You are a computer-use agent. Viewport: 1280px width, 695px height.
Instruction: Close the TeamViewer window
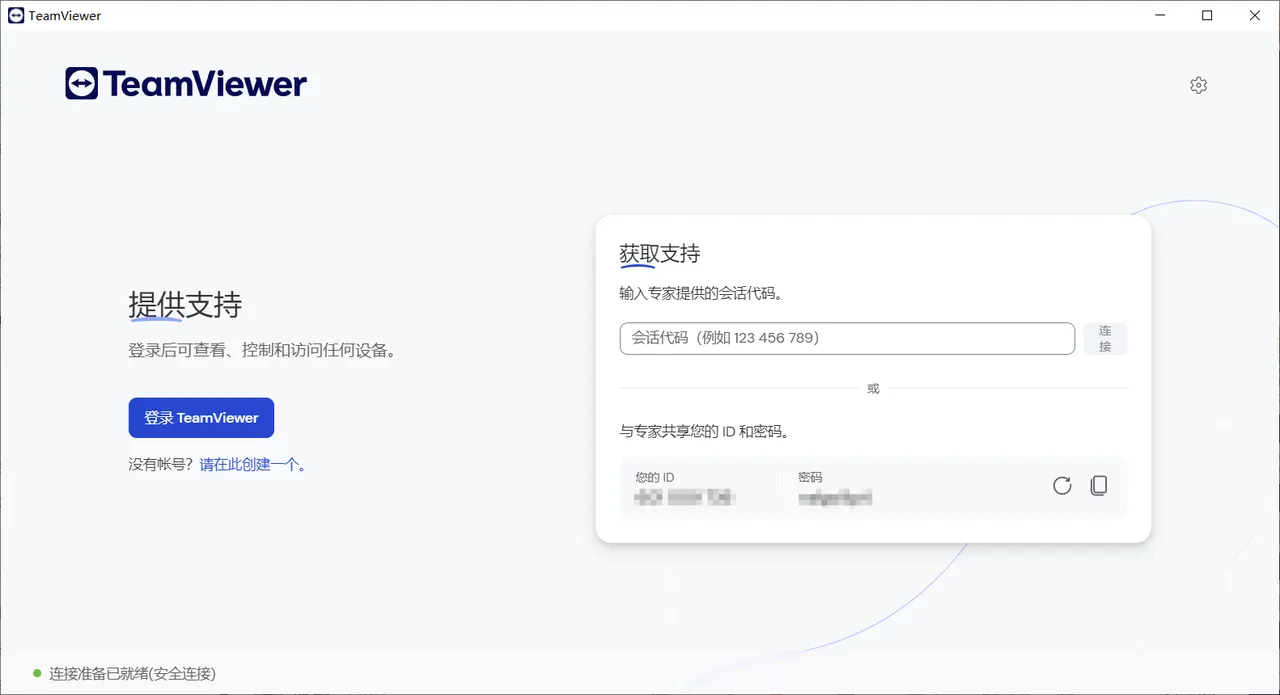(1255, 15)
